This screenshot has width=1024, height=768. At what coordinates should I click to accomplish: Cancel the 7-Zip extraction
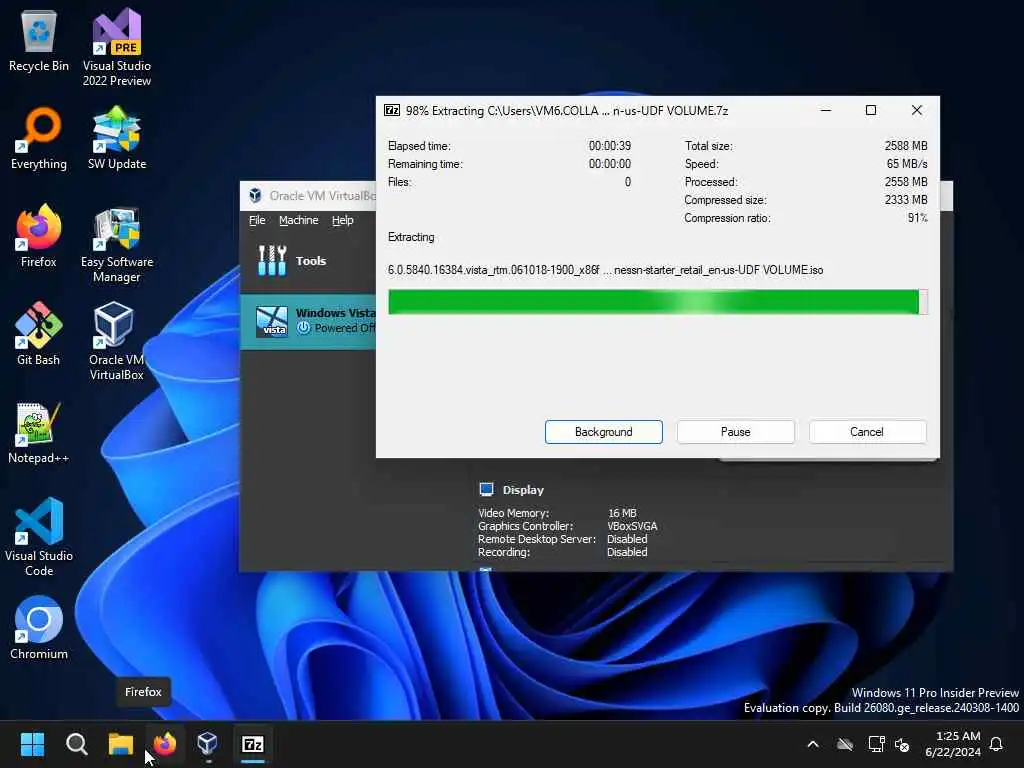[867, 432]
